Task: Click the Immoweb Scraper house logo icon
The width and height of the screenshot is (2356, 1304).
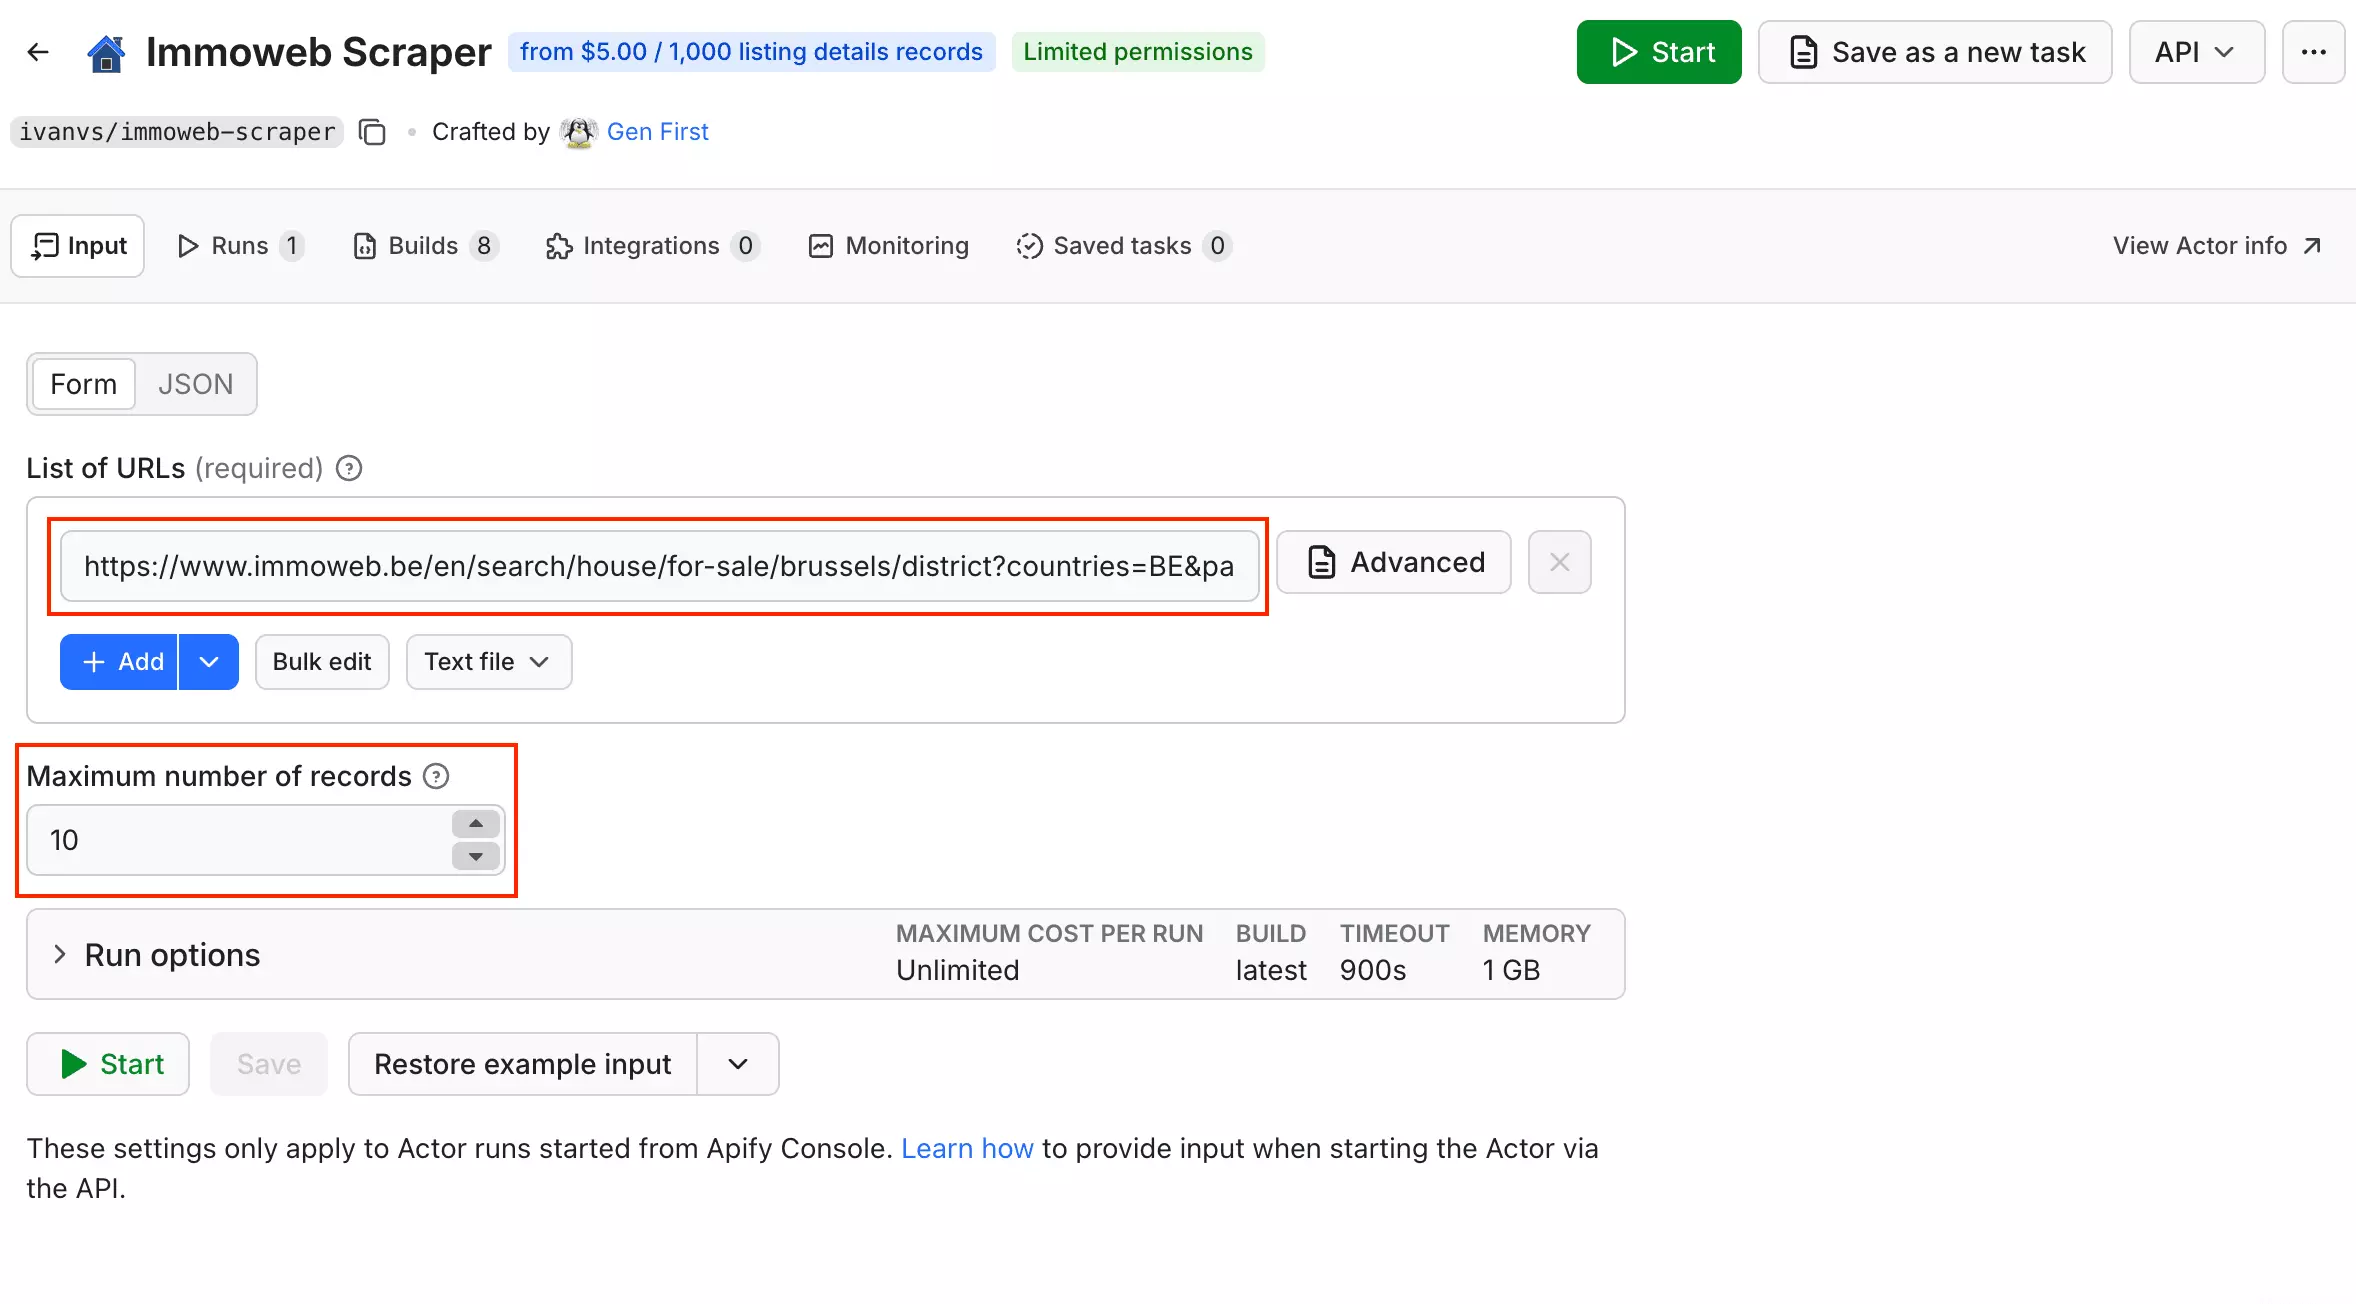Action: coord(106,53)
